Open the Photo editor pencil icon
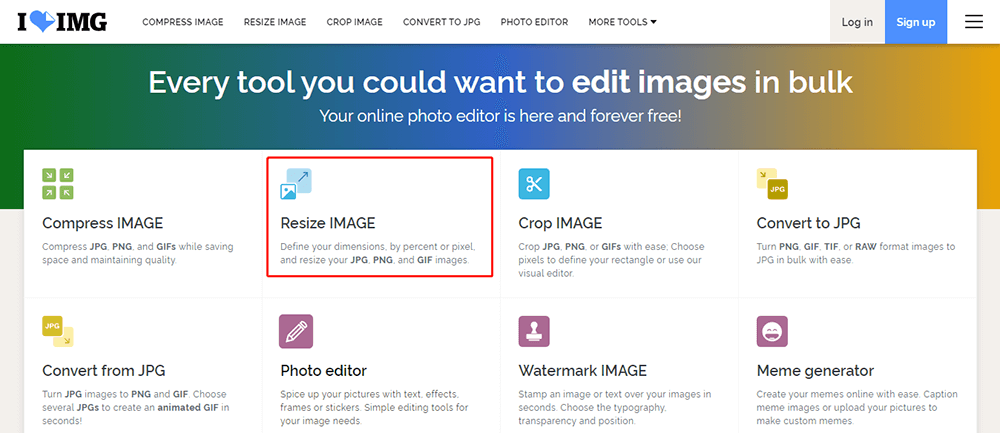The height and width of the screenshot is (433, 1000). coord(296,331)
